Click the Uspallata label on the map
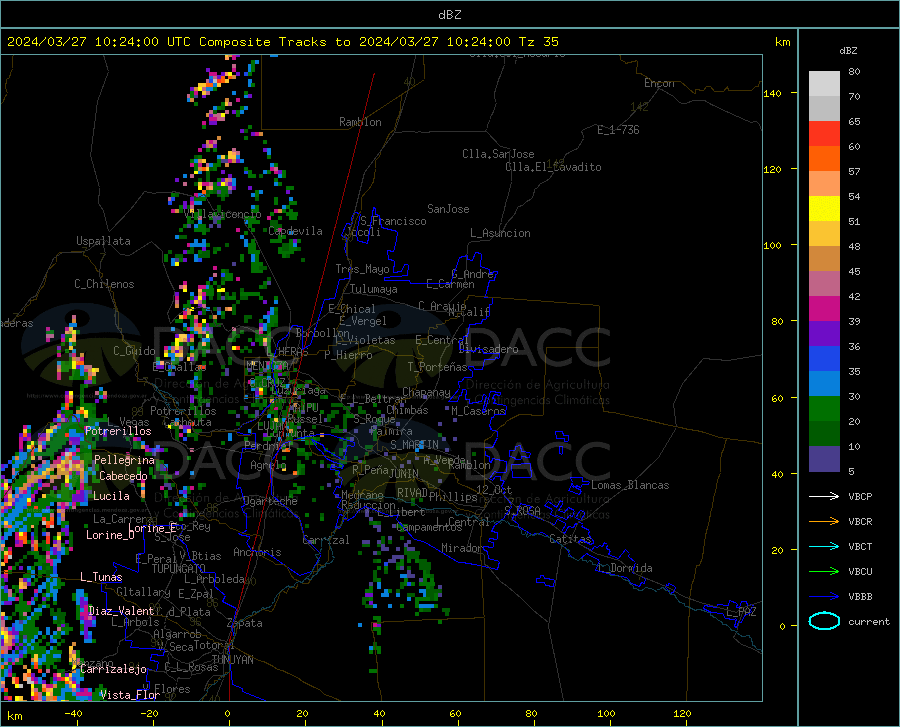900x727 pixels. [103, 241]
